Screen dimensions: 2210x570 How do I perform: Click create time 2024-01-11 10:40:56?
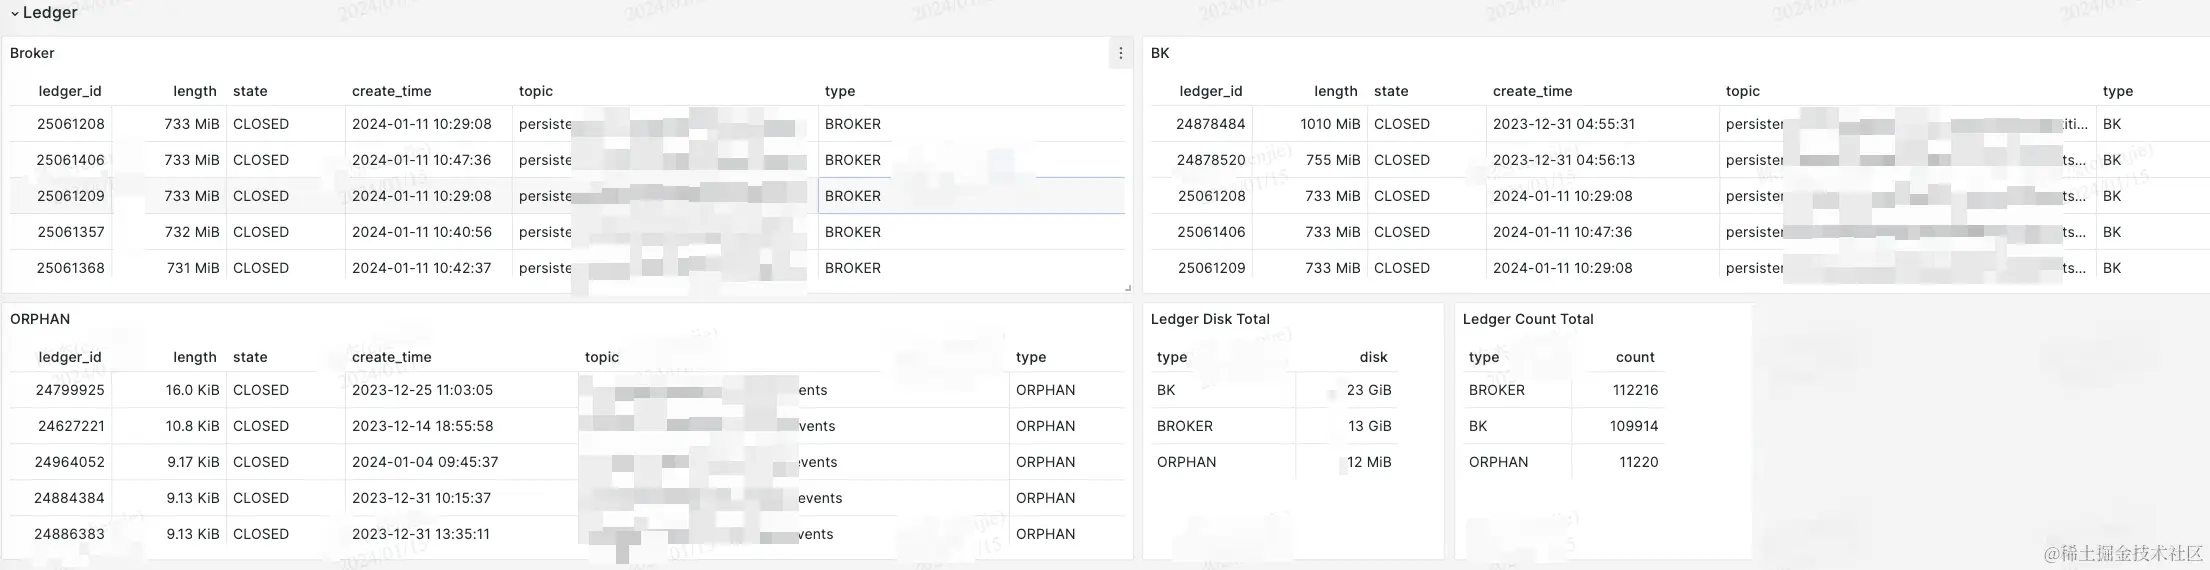(422, 232)
